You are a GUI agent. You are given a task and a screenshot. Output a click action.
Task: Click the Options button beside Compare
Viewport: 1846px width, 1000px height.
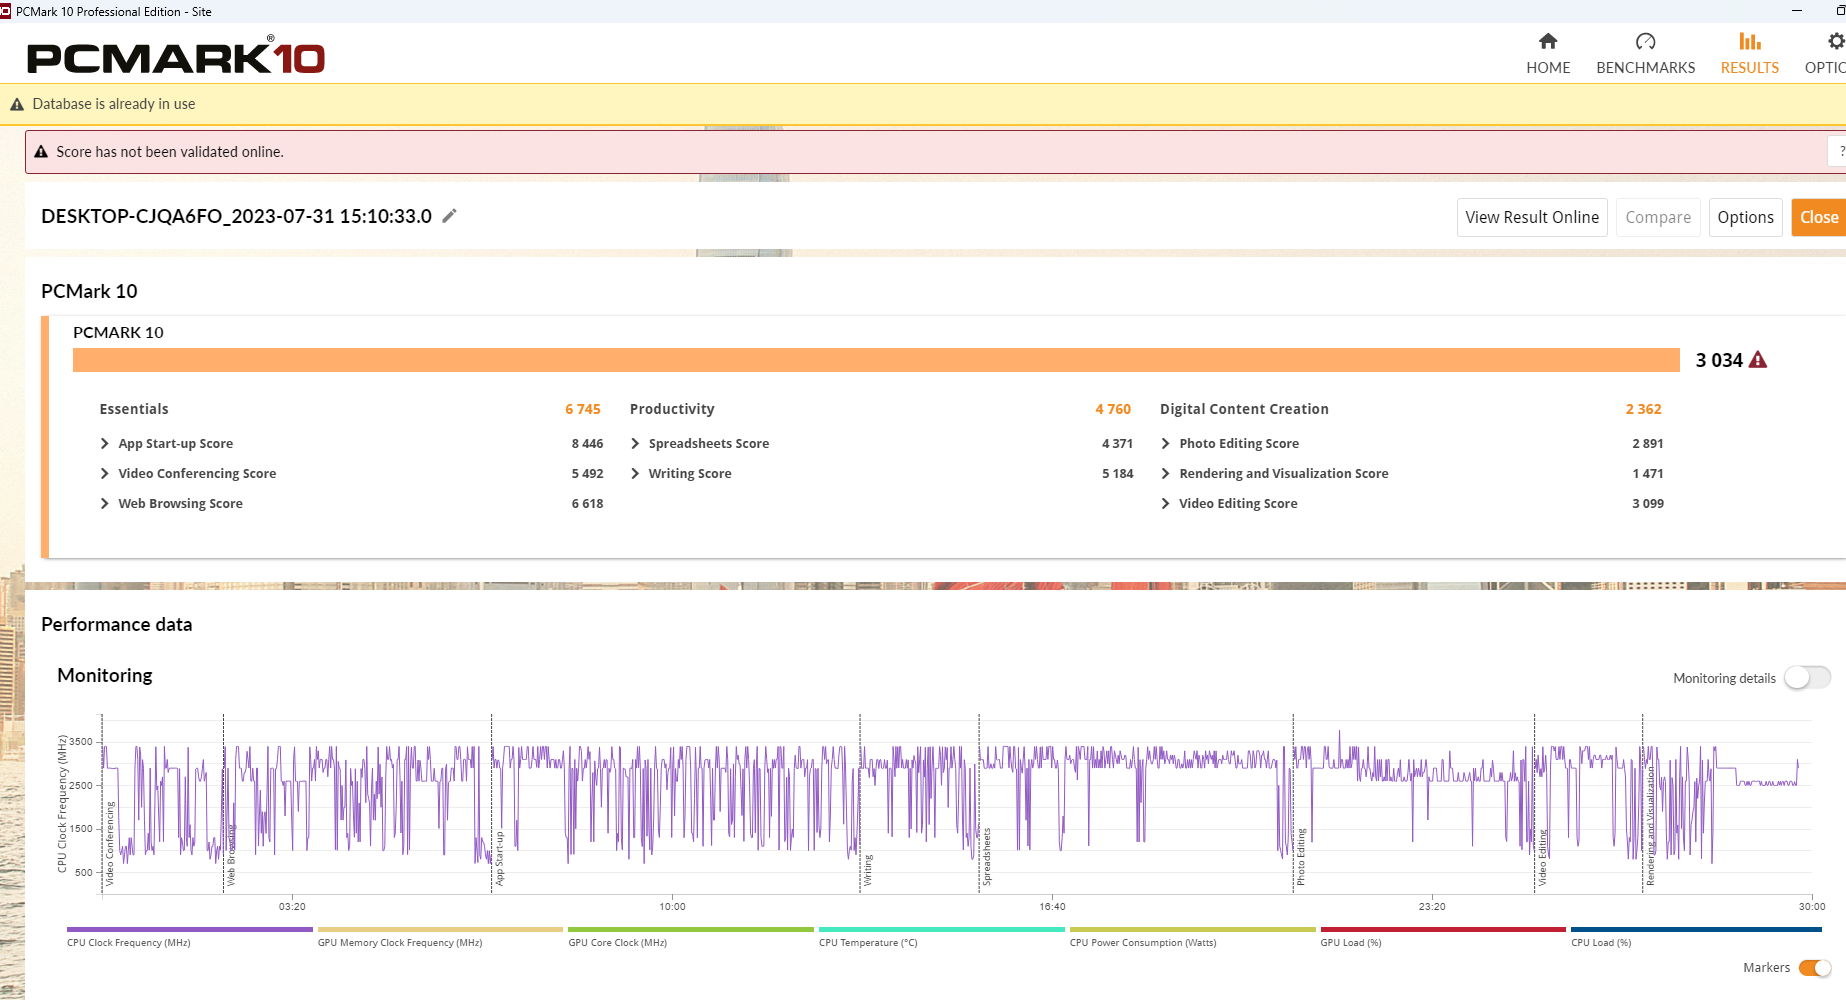click(x=1745, y=217)
